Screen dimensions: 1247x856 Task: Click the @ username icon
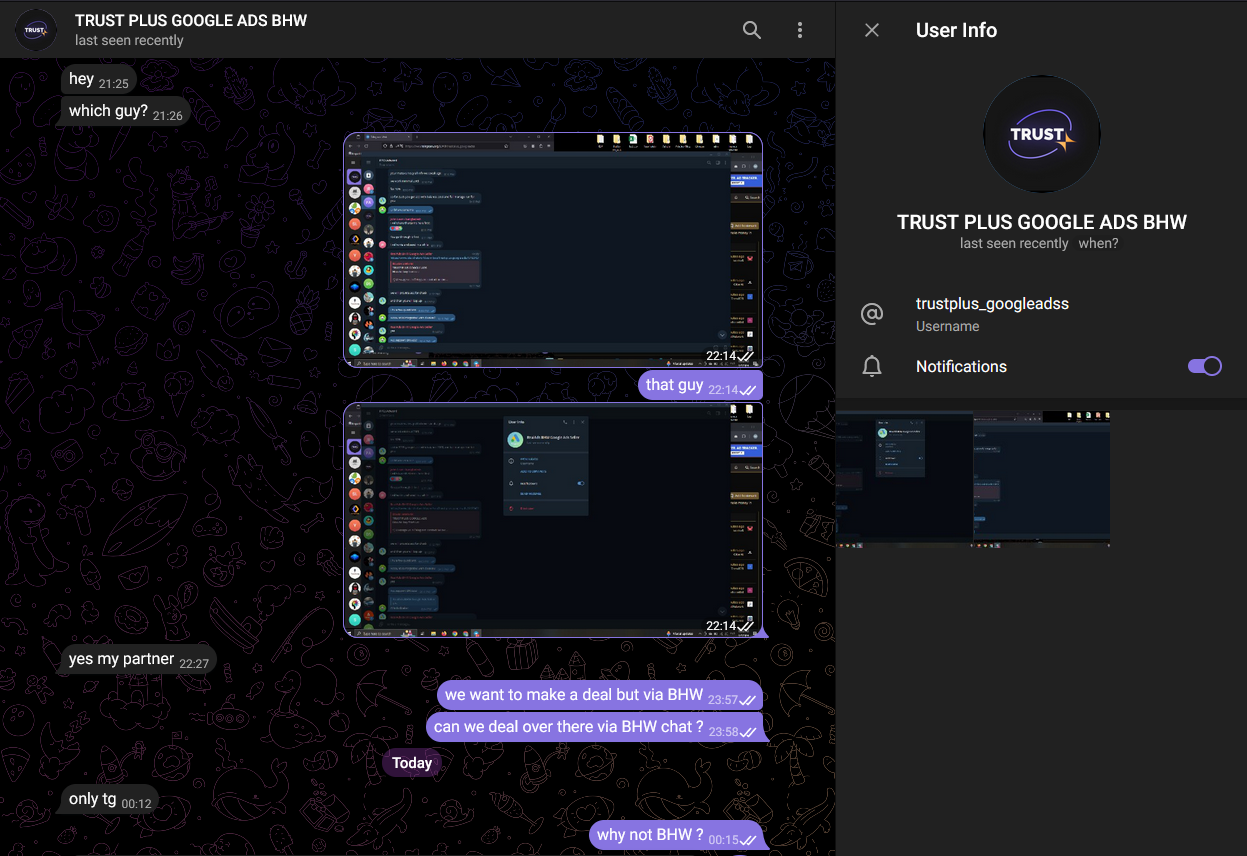pos(872,314)
